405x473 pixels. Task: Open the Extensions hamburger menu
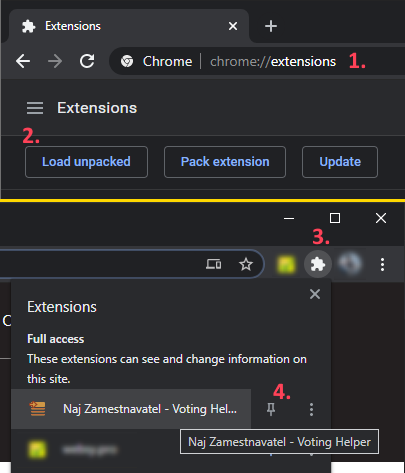(x=35, y=108)
